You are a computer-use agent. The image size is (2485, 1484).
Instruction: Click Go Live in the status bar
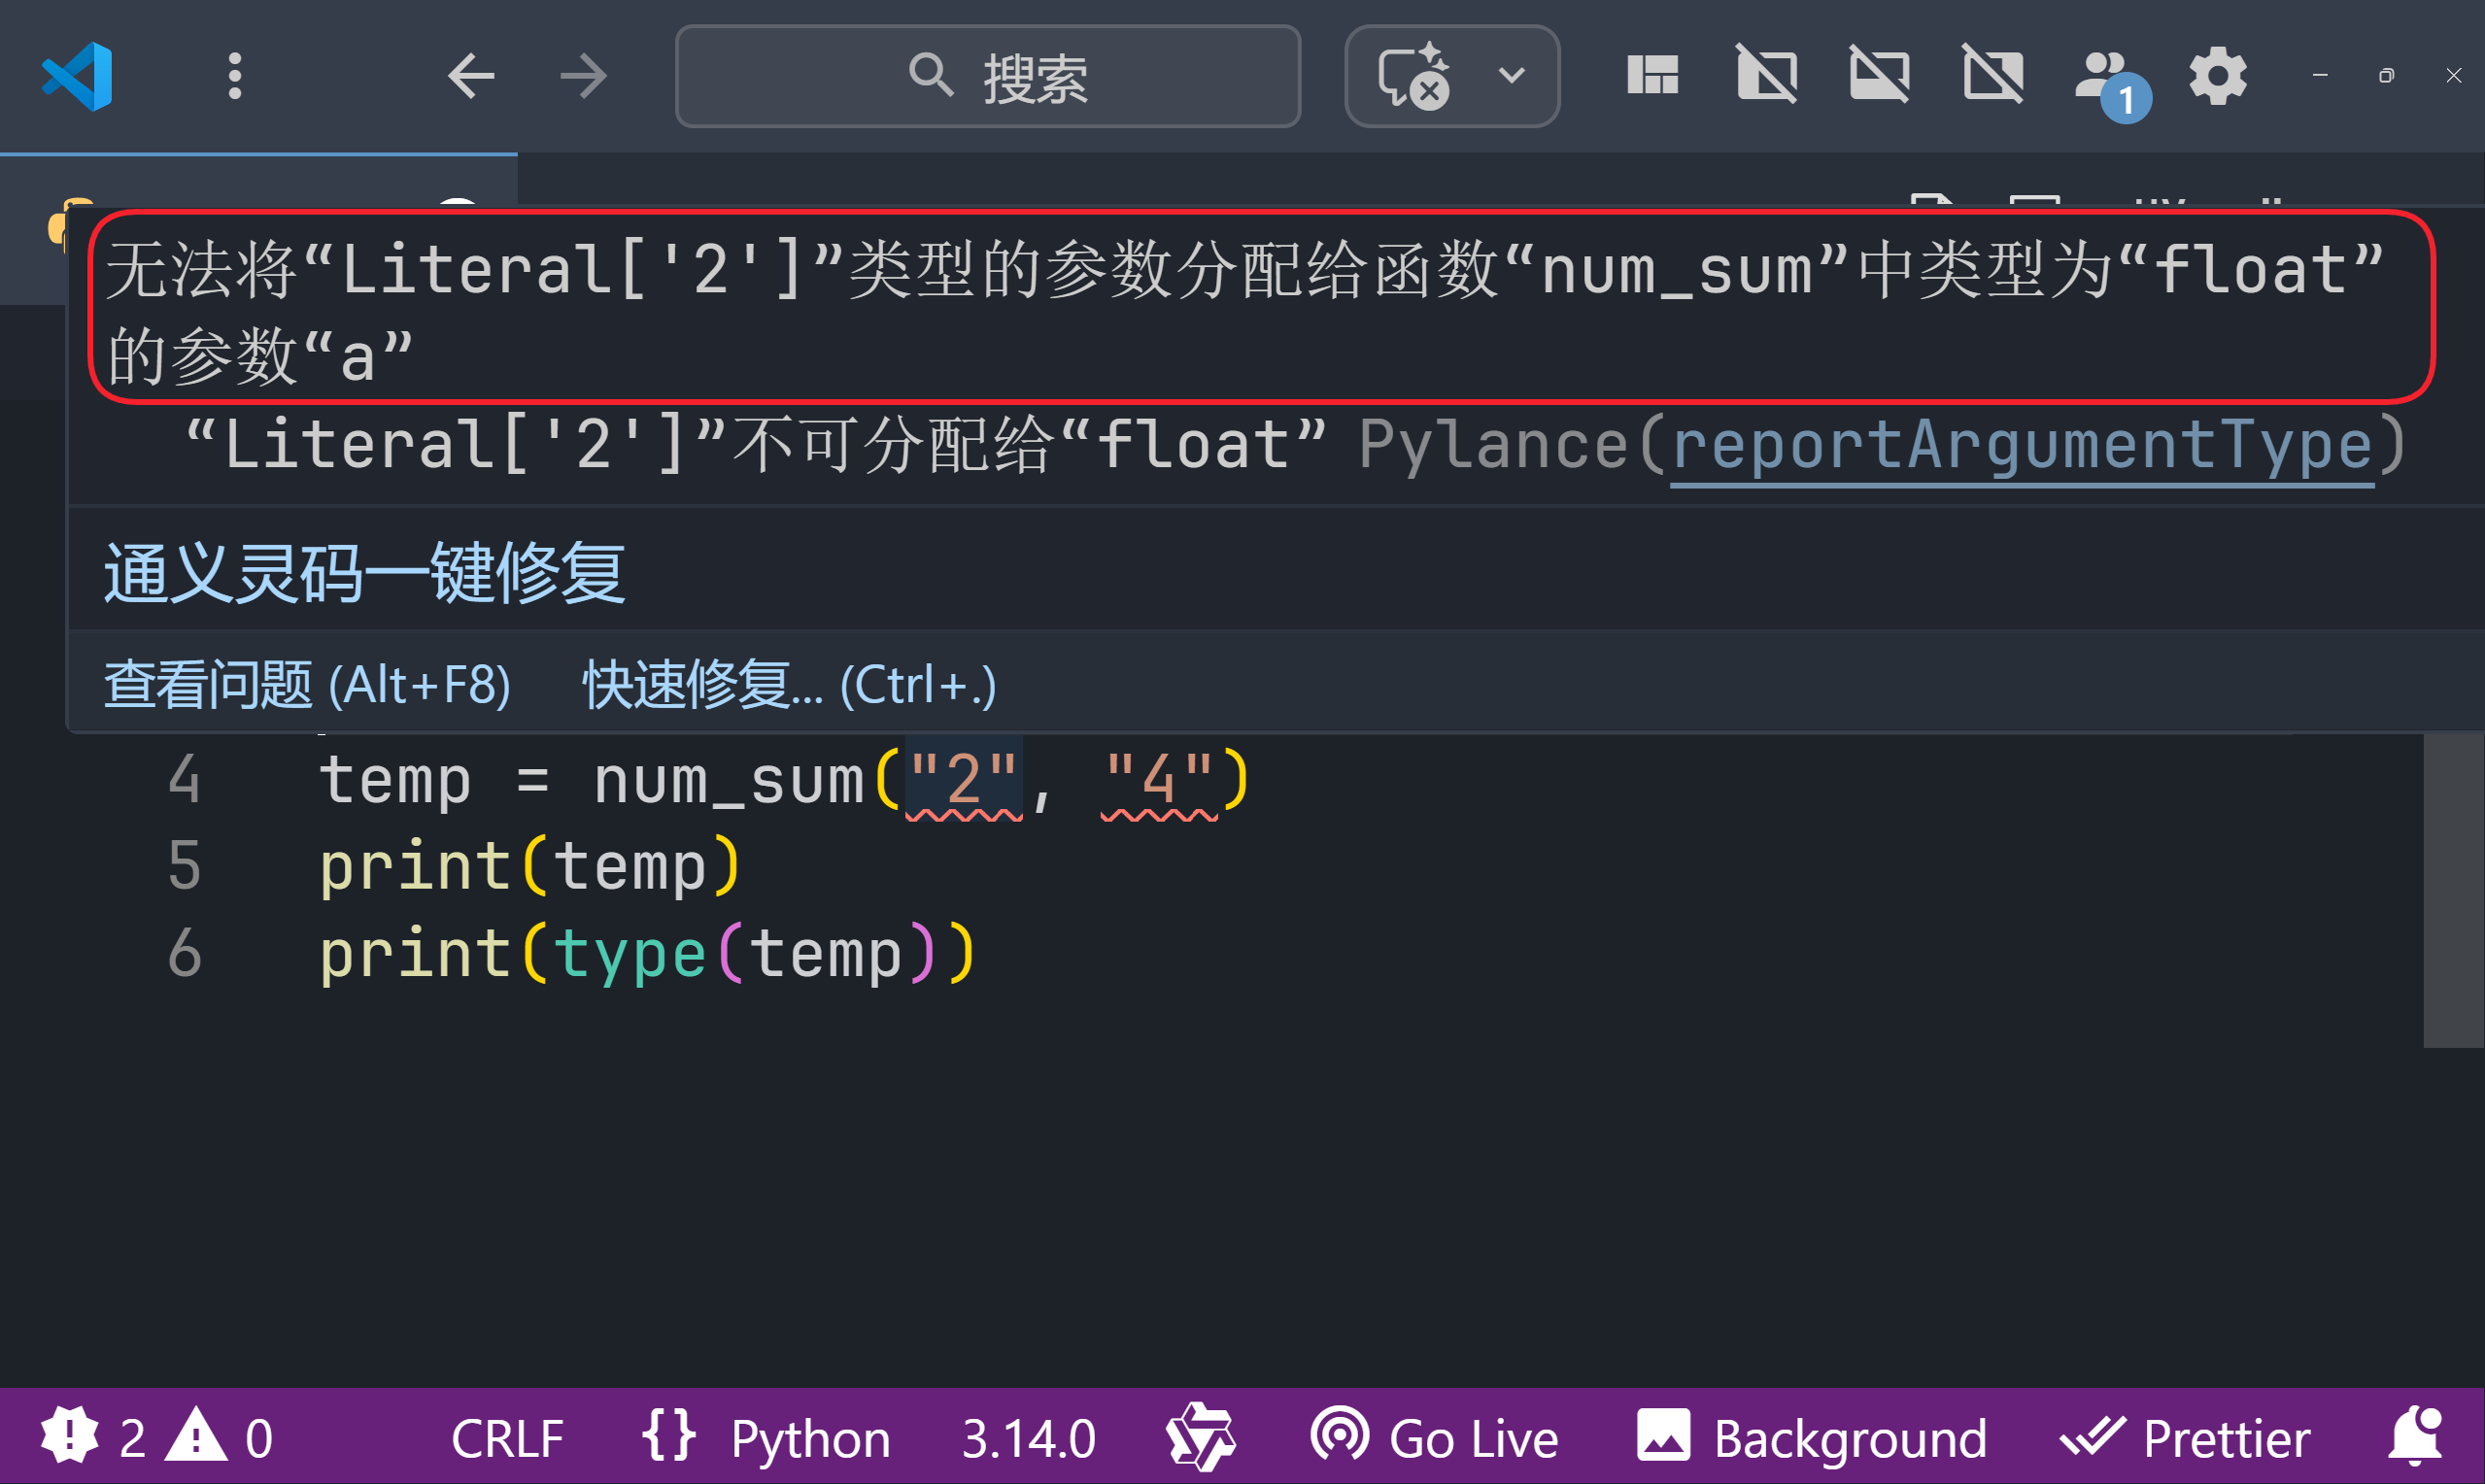1435,1439
